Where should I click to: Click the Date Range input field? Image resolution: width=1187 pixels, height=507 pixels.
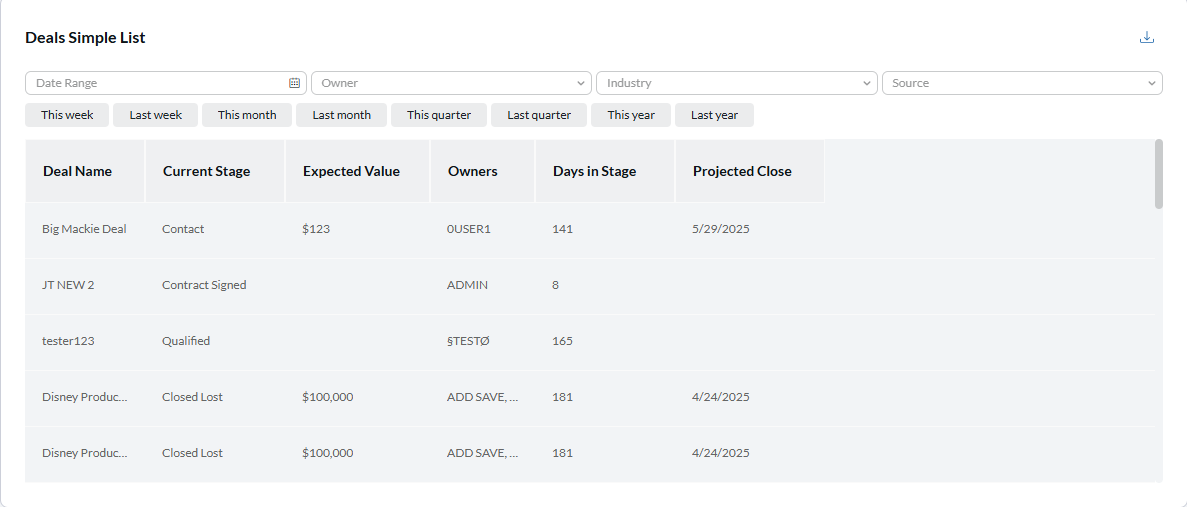point(155,83)
